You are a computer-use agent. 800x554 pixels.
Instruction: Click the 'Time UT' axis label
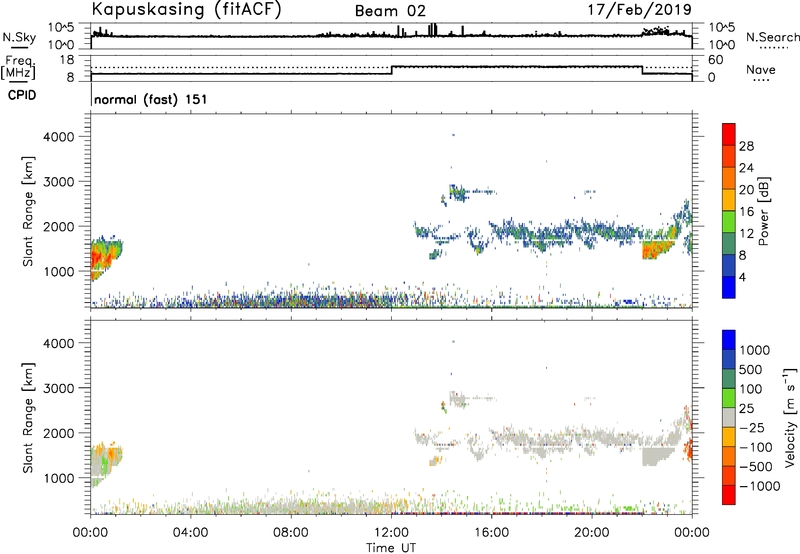[x=391, y=548]
